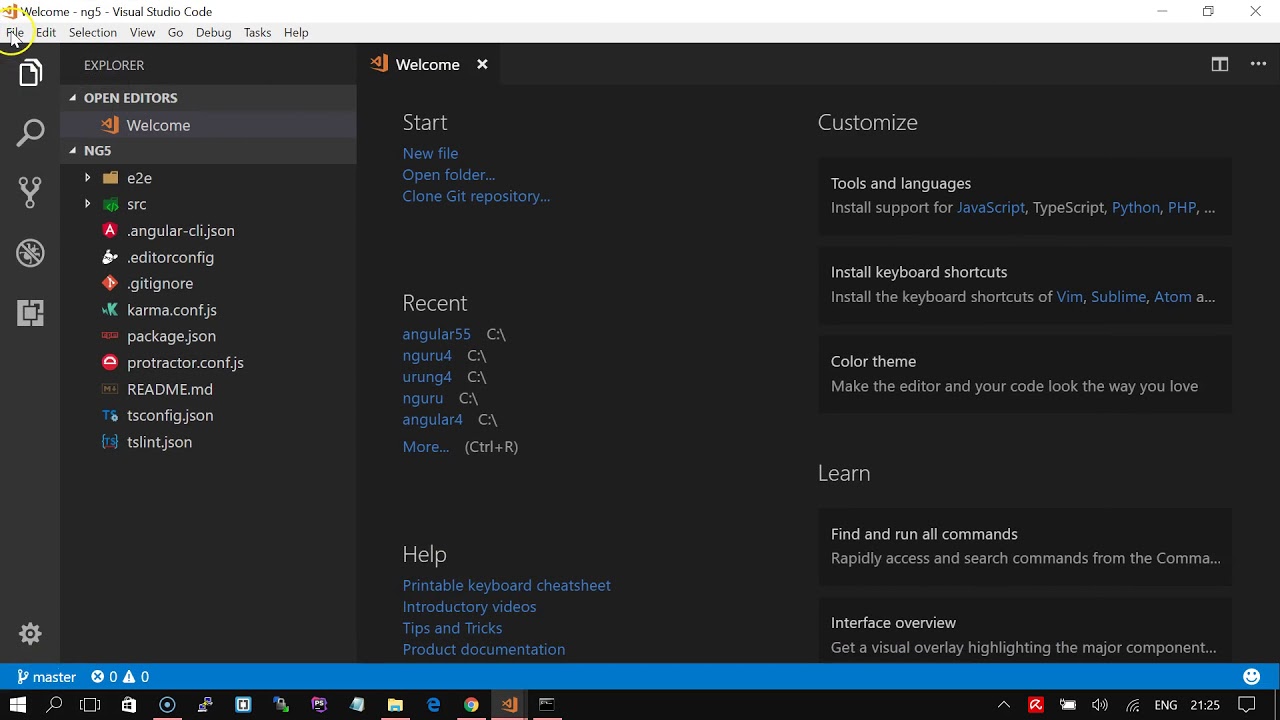This screenshot has width=1280, height=720.
Task: Click the More... recent folders link
Action: 426,447
